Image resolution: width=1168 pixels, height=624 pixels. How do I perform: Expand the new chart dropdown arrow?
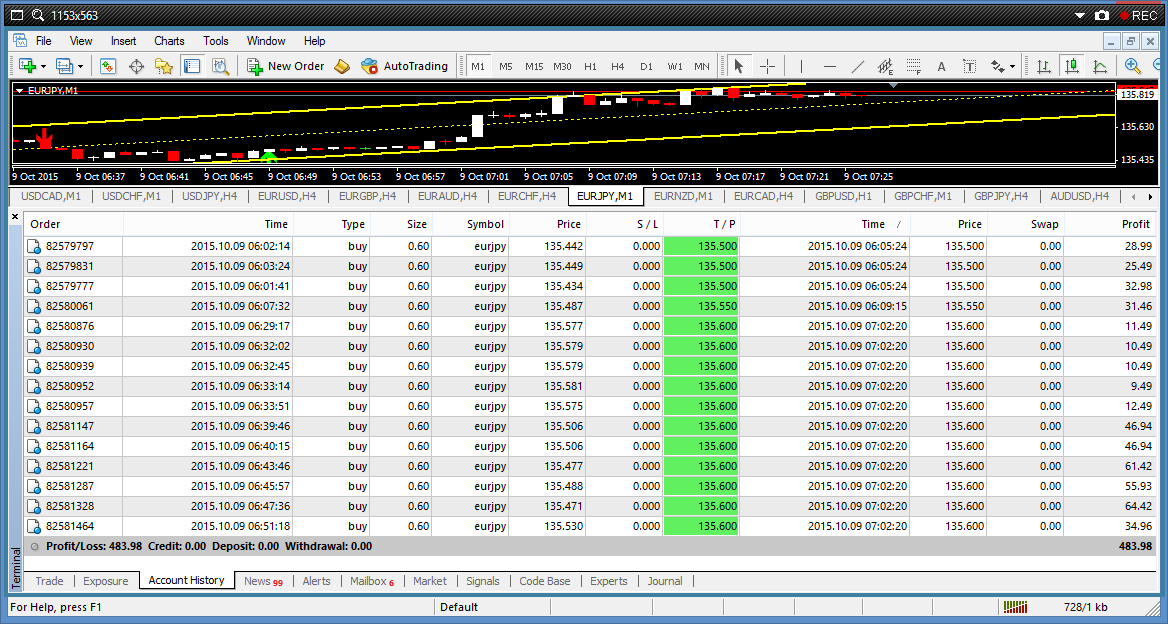43,67
